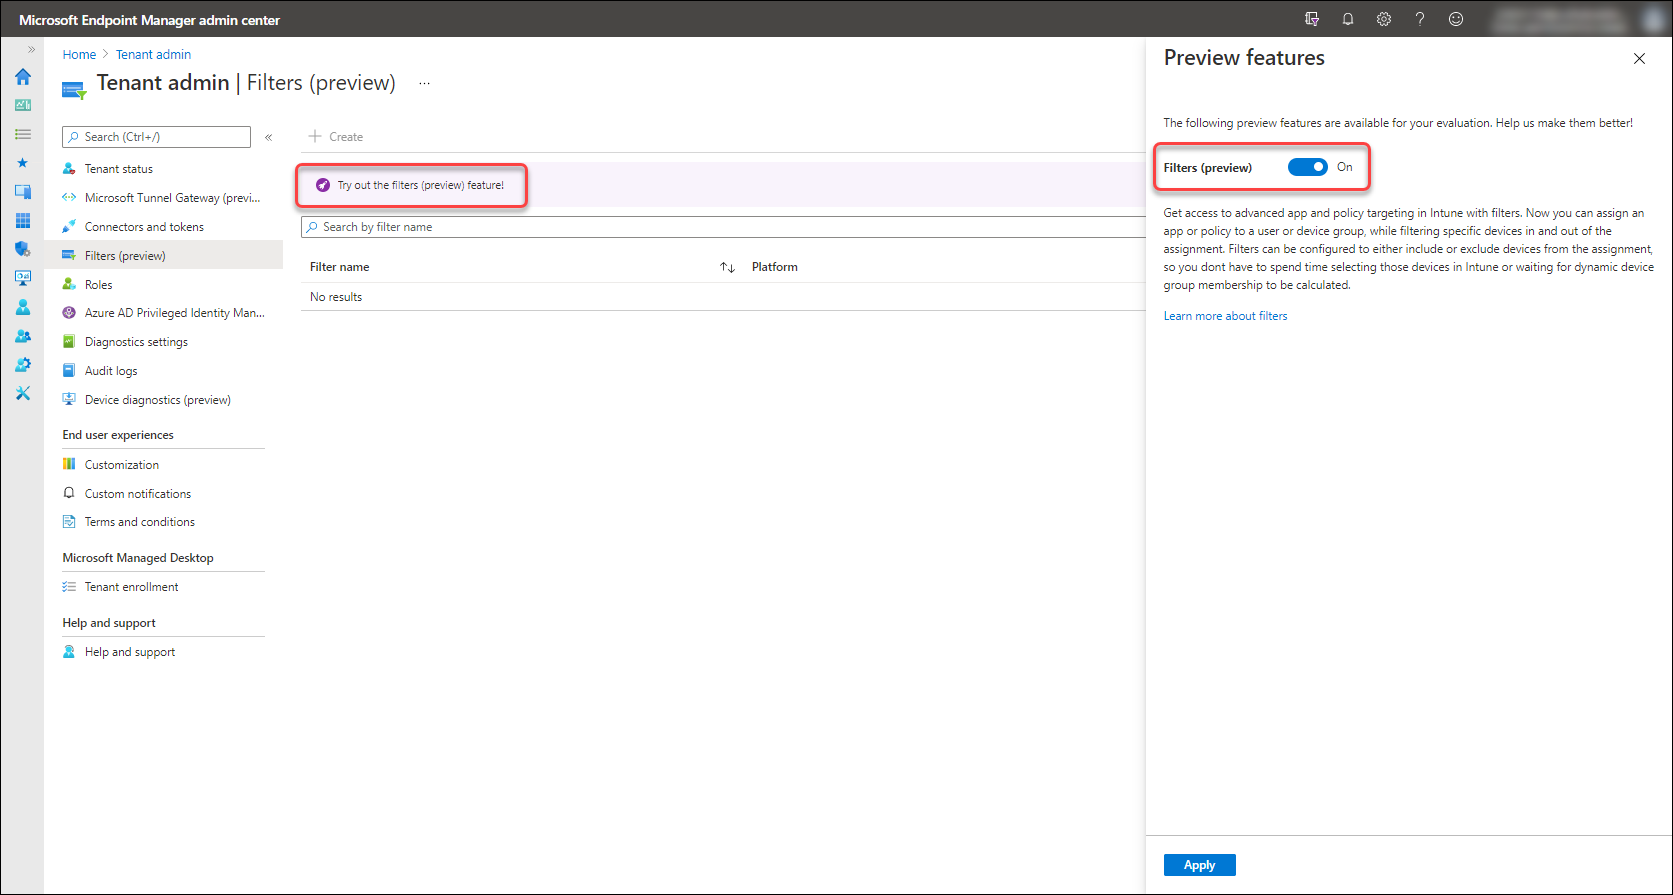Expand the left navigation rail with double chevron
Screen dimensions: 1673x895
click(x=31, y=49)
